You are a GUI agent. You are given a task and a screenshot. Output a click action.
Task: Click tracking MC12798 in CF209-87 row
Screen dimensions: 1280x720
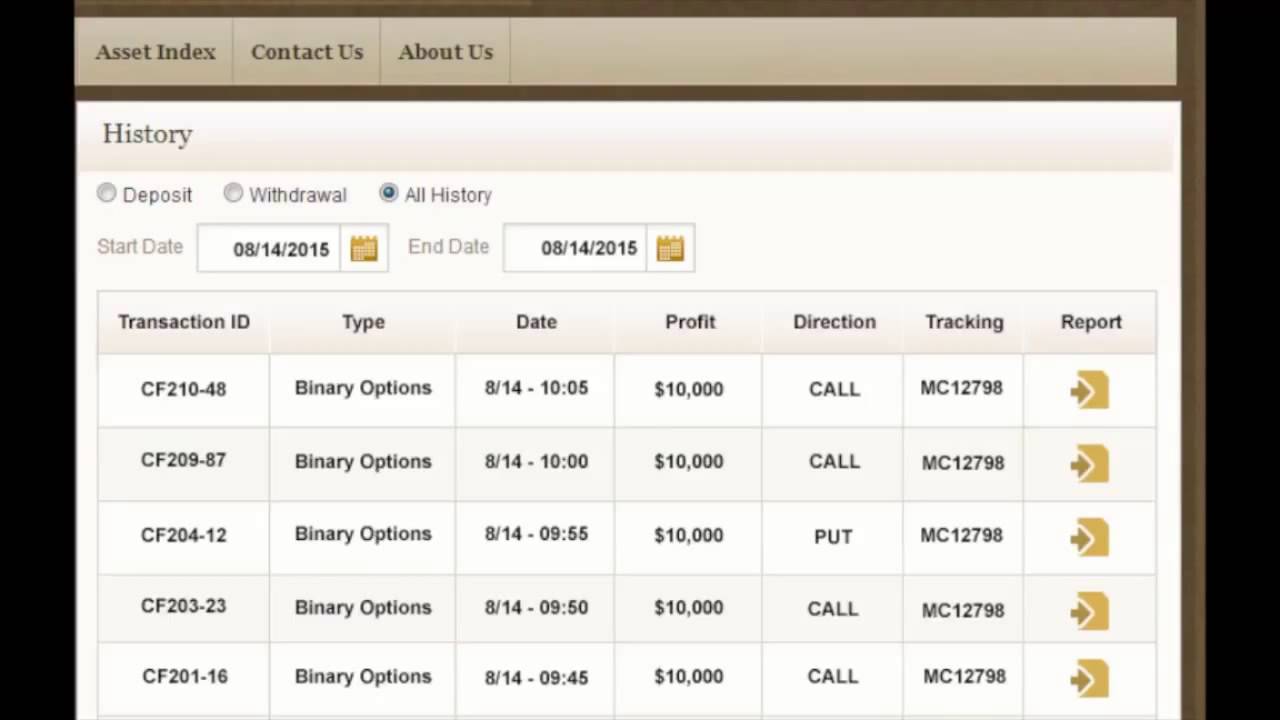[963, 463]
